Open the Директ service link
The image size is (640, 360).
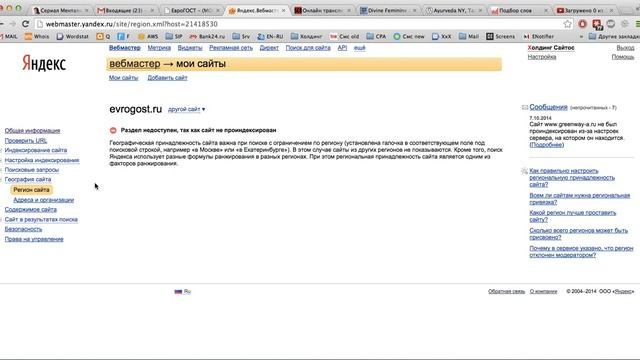pos(269,48)
